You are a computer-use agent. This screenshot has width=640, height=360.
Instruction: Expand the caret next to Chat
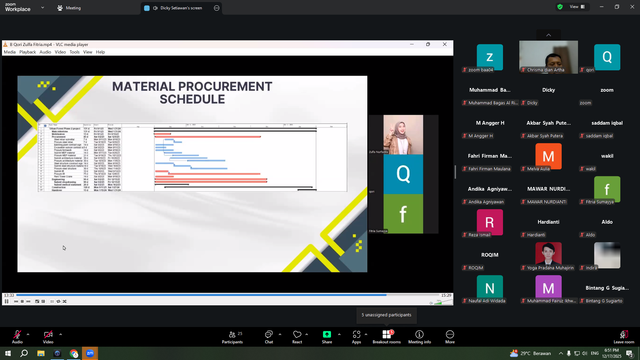click(x=280, y=335)
